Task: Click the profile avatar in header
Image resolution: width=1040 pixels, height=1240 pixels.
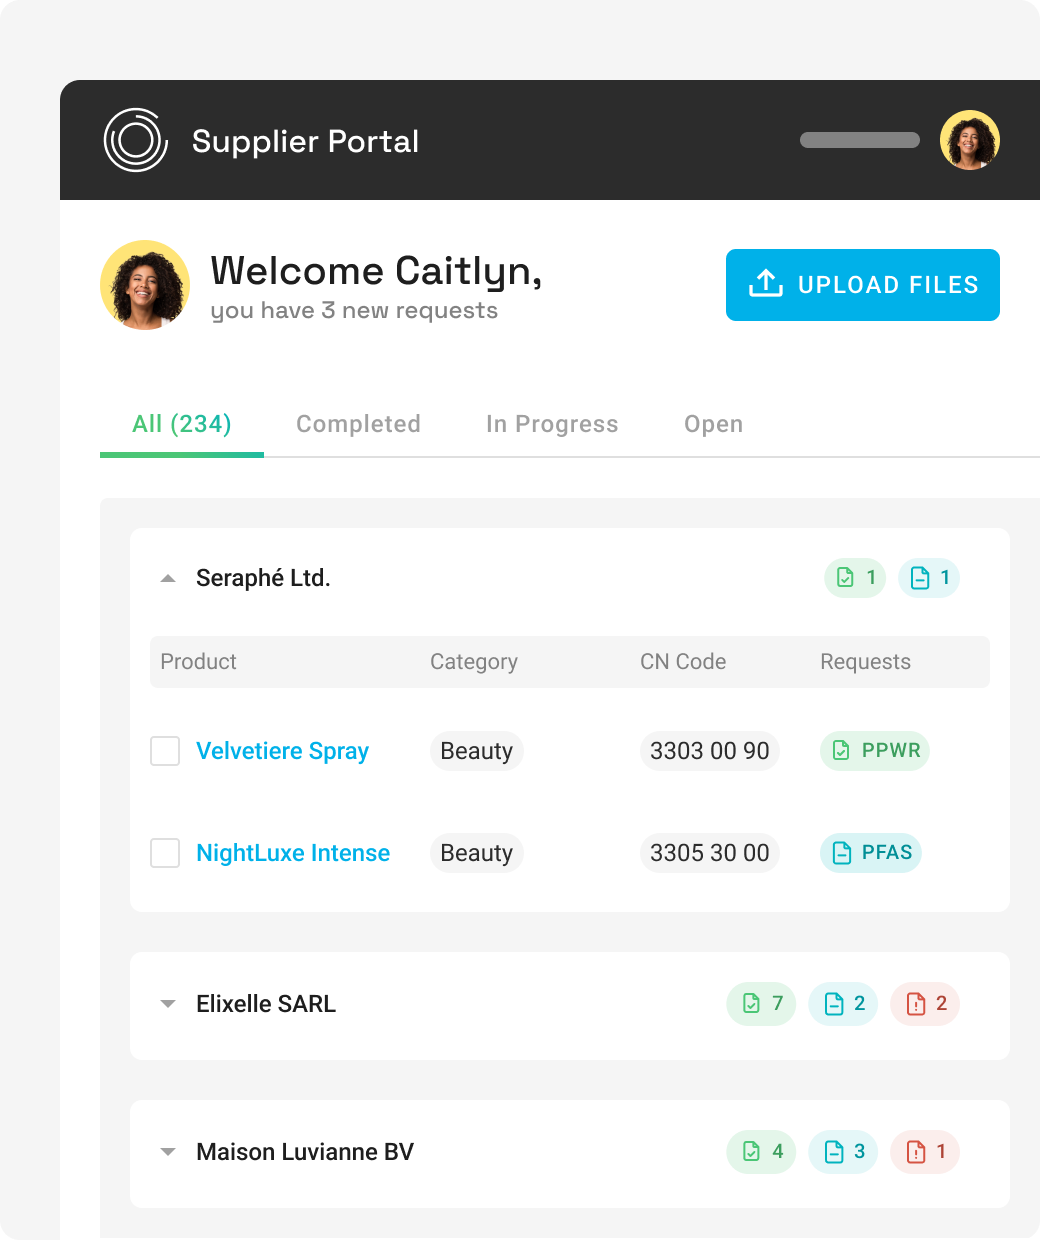Action: click(x=970, y=140)
